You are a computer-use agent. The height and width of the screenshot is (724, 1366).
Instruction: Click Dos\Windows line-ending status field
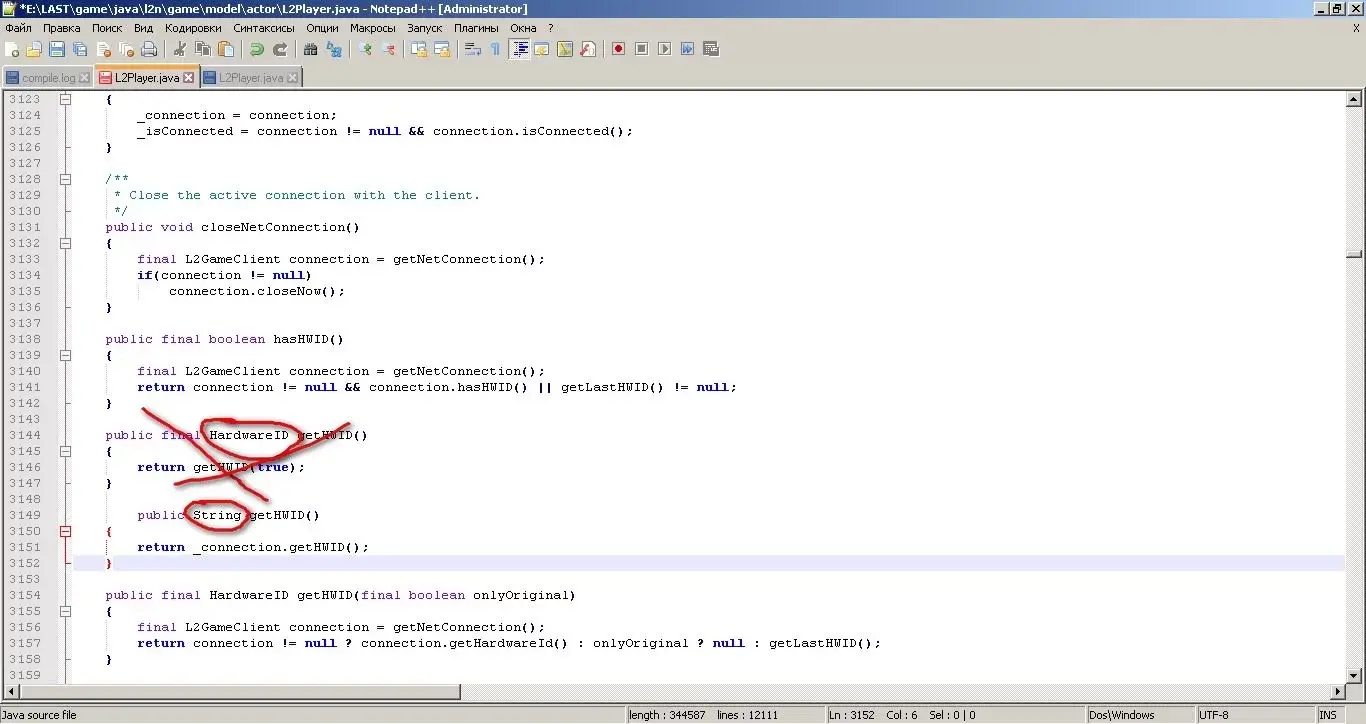pos(1142,715)
